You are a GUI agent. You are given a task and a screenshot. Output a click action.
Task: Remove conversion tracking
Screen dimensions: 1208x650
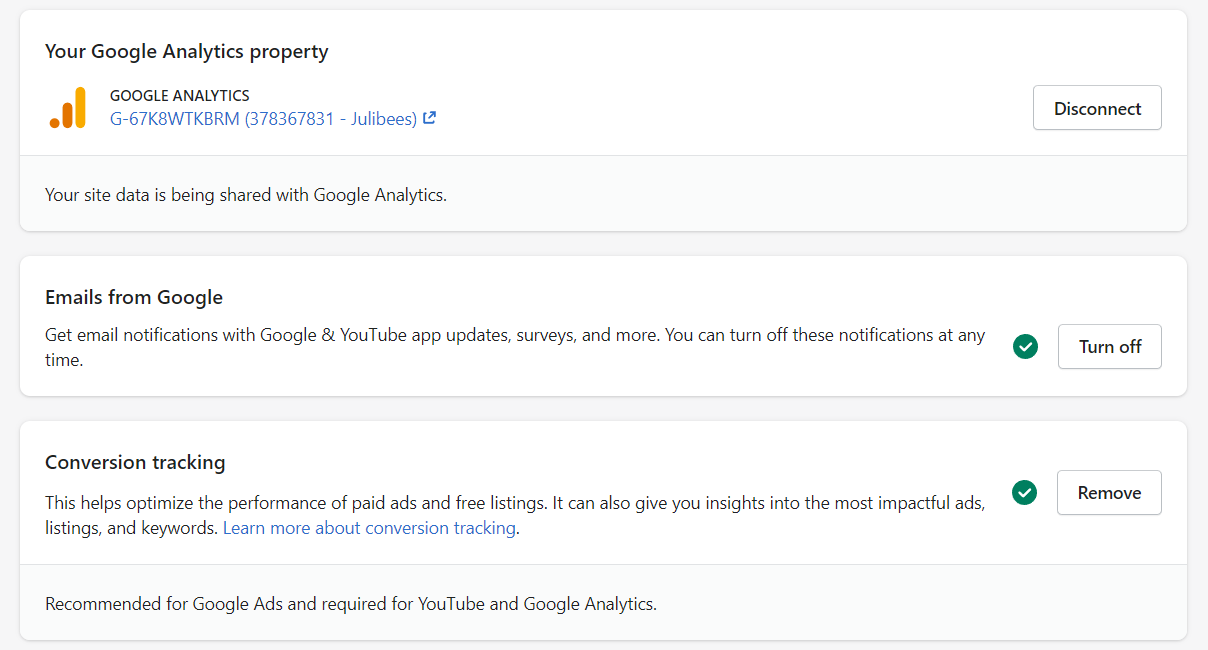[x=1108, y=492]
